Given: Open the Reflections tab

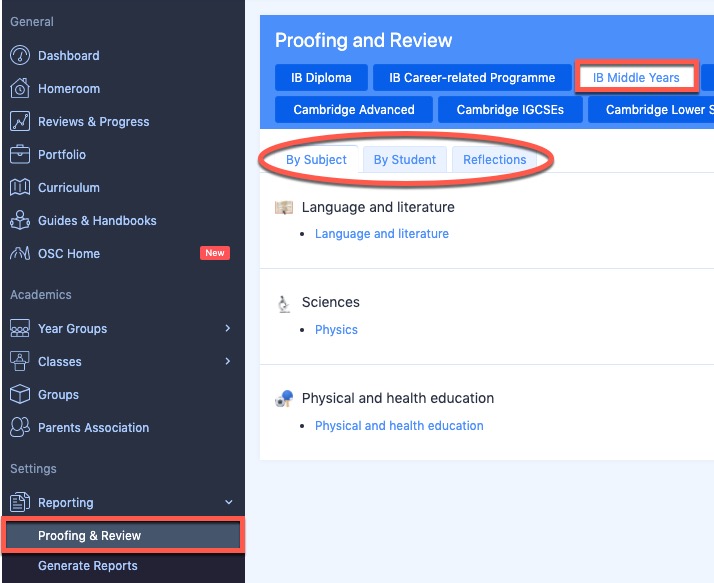Looking at the screenshot, I should click(x=495, y=159).
